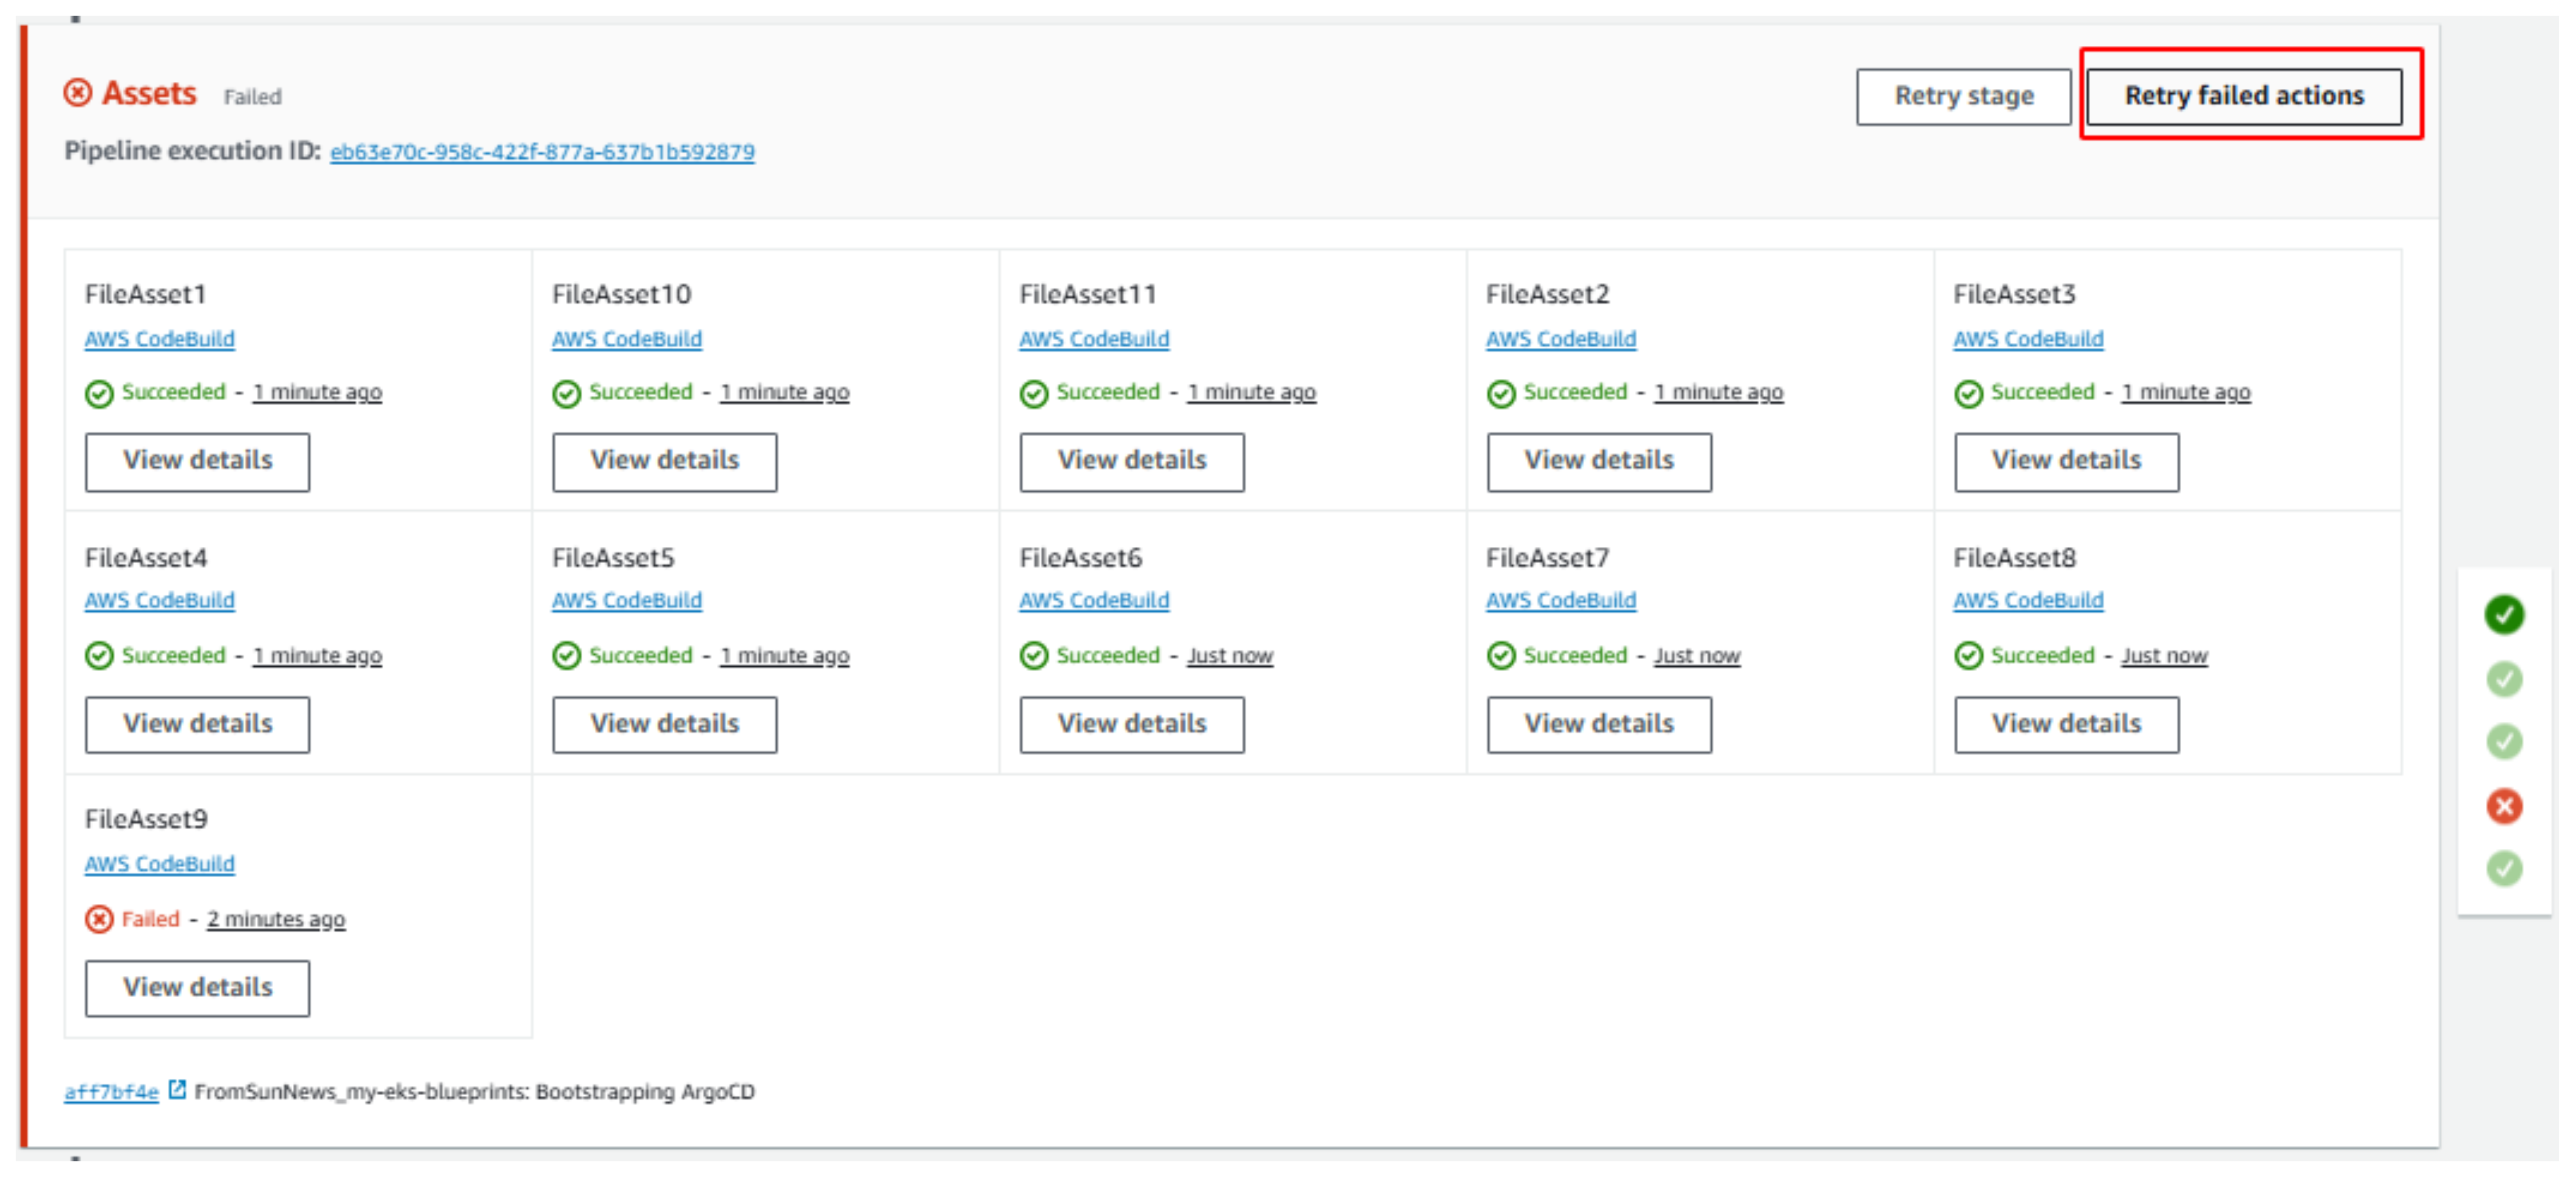Open AWS CodeBuild link under FileAsset4
The image size is (2576, 1177).
[160, 601]
